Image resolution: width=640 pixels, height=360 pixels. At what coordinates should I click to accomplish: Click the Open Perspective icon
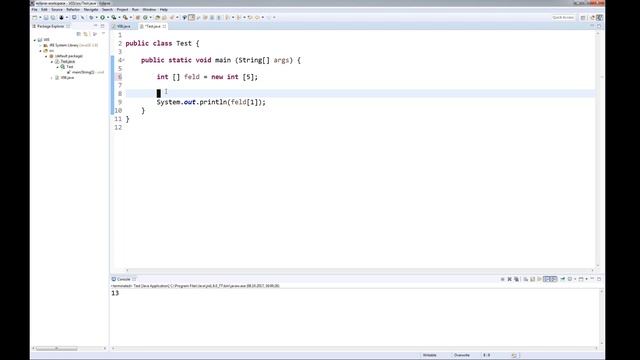coord(583,18)
